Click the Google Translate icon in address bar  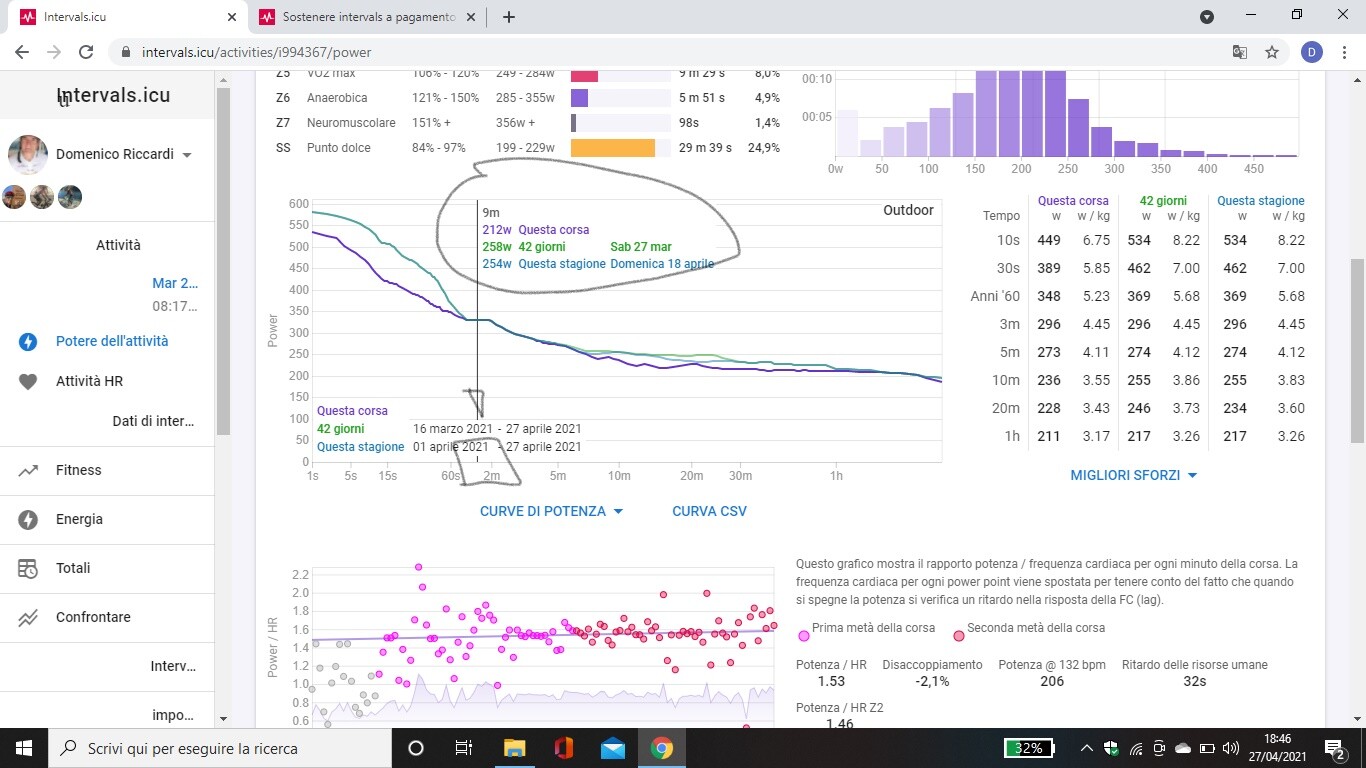(1239, 52)
